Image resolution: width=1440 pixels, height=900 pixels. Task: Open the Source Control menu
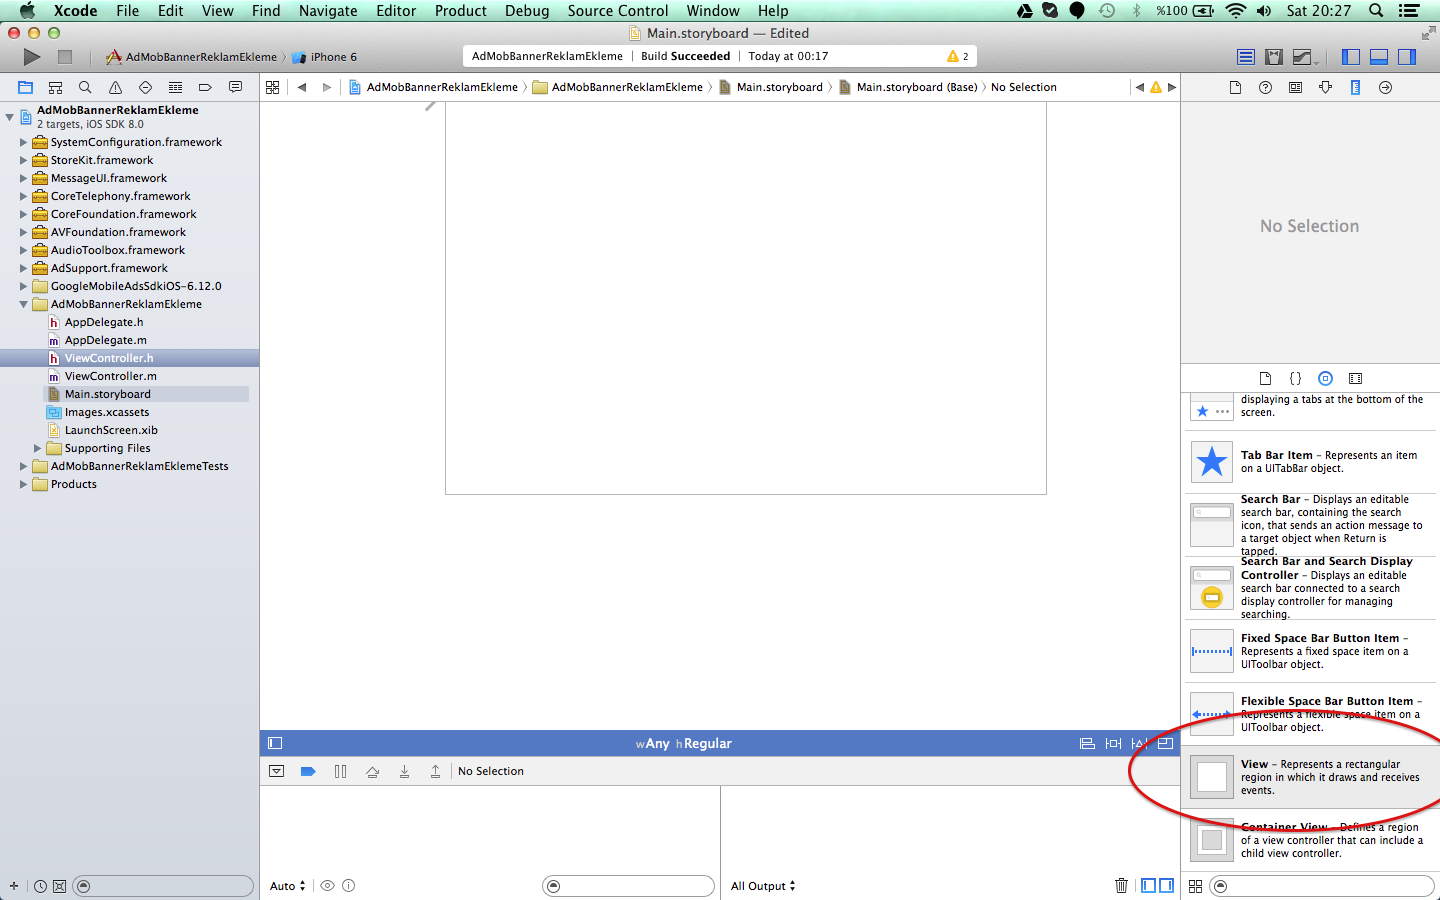(x=617, y=11)
